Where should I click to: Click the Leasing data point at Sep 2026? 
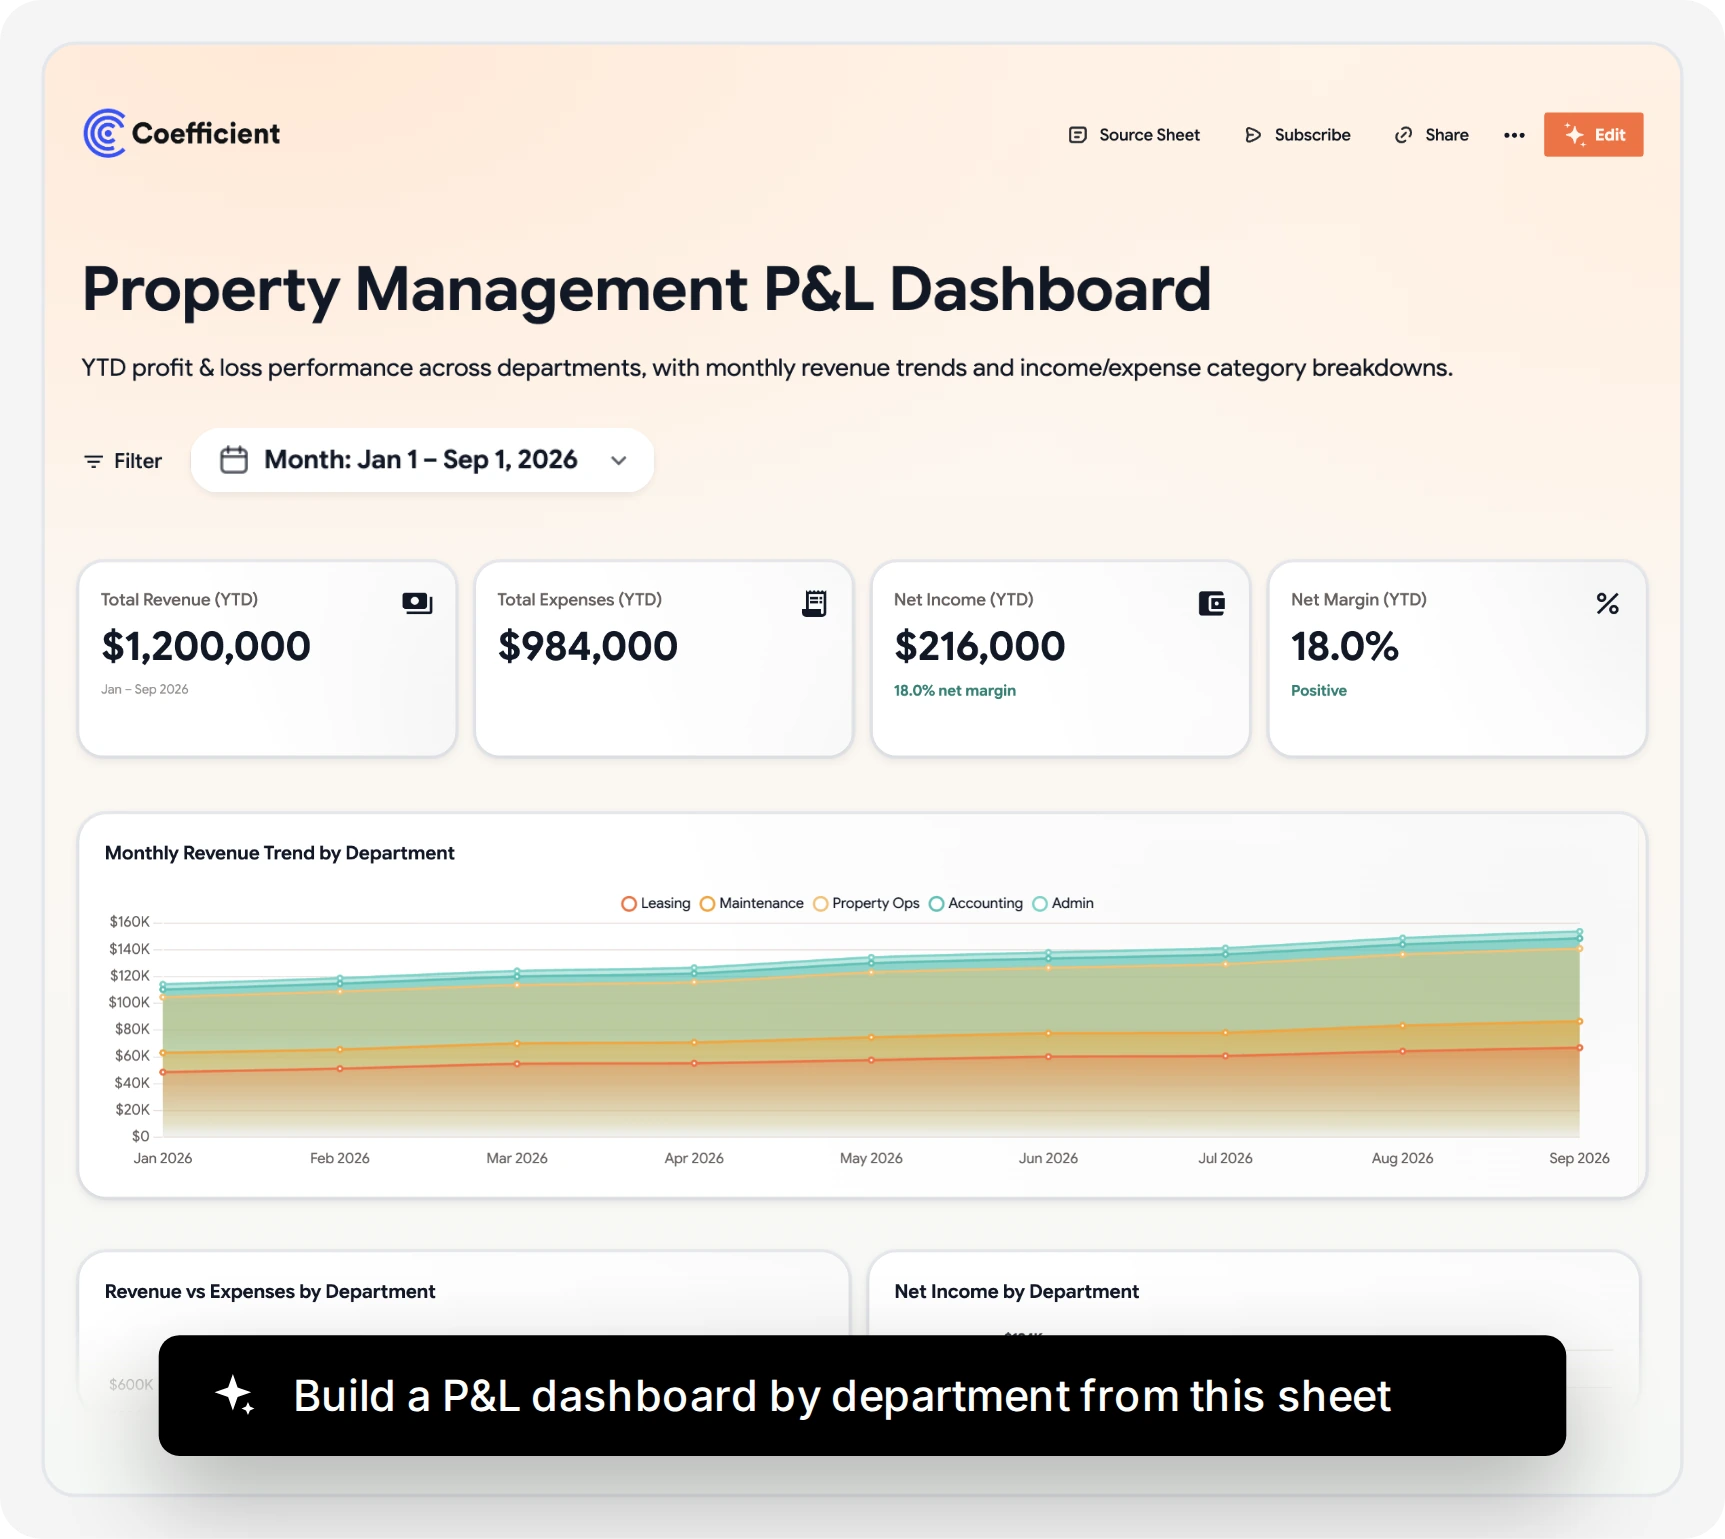point(1580,1048)
